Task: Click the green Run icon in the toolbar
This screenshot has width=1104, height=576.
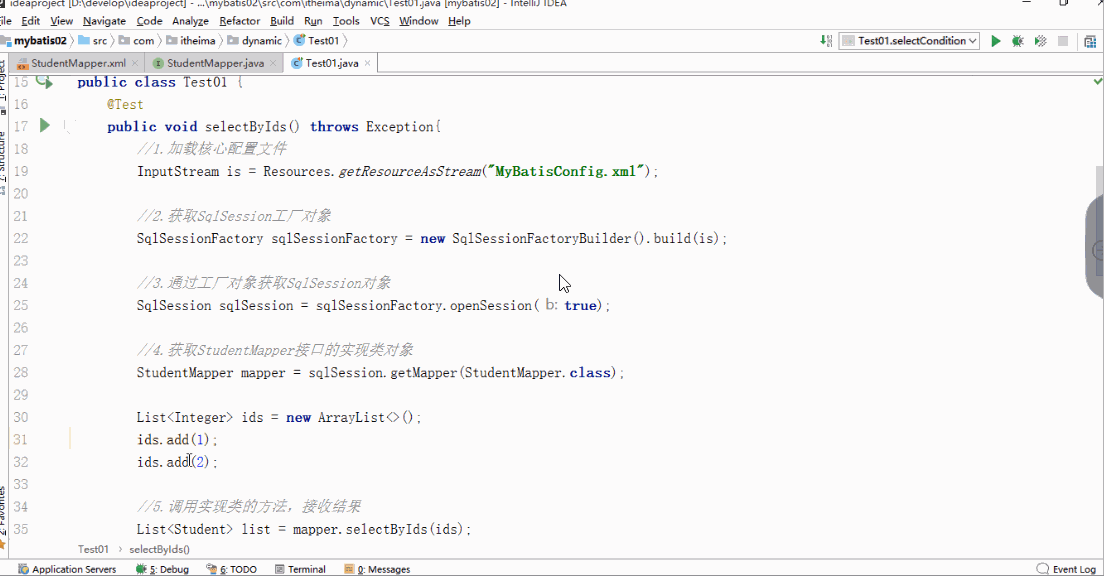Action: 996,41
